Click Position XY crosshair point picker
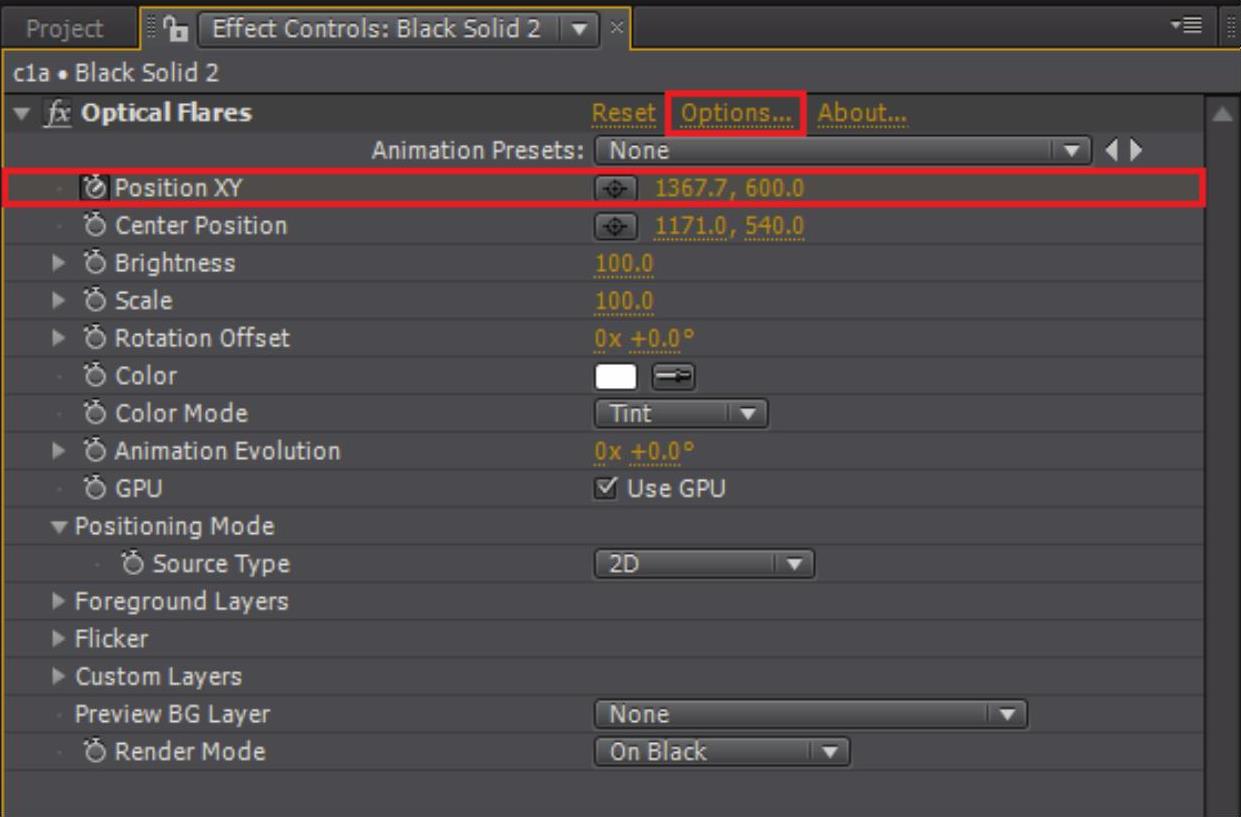The image size is (1241, 817). click(x=615, y=188)
